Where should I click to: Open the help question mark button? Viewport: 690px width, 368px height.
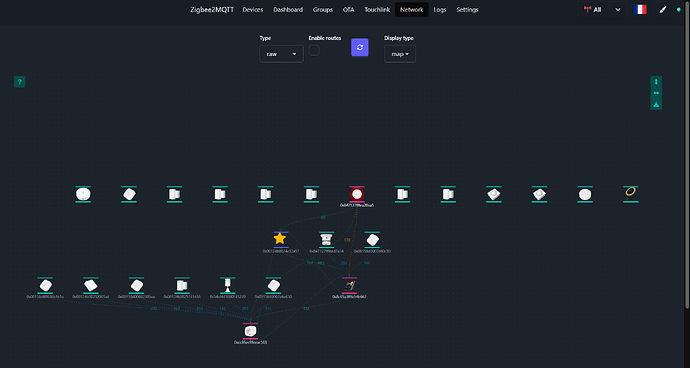[x=19, y=82]
